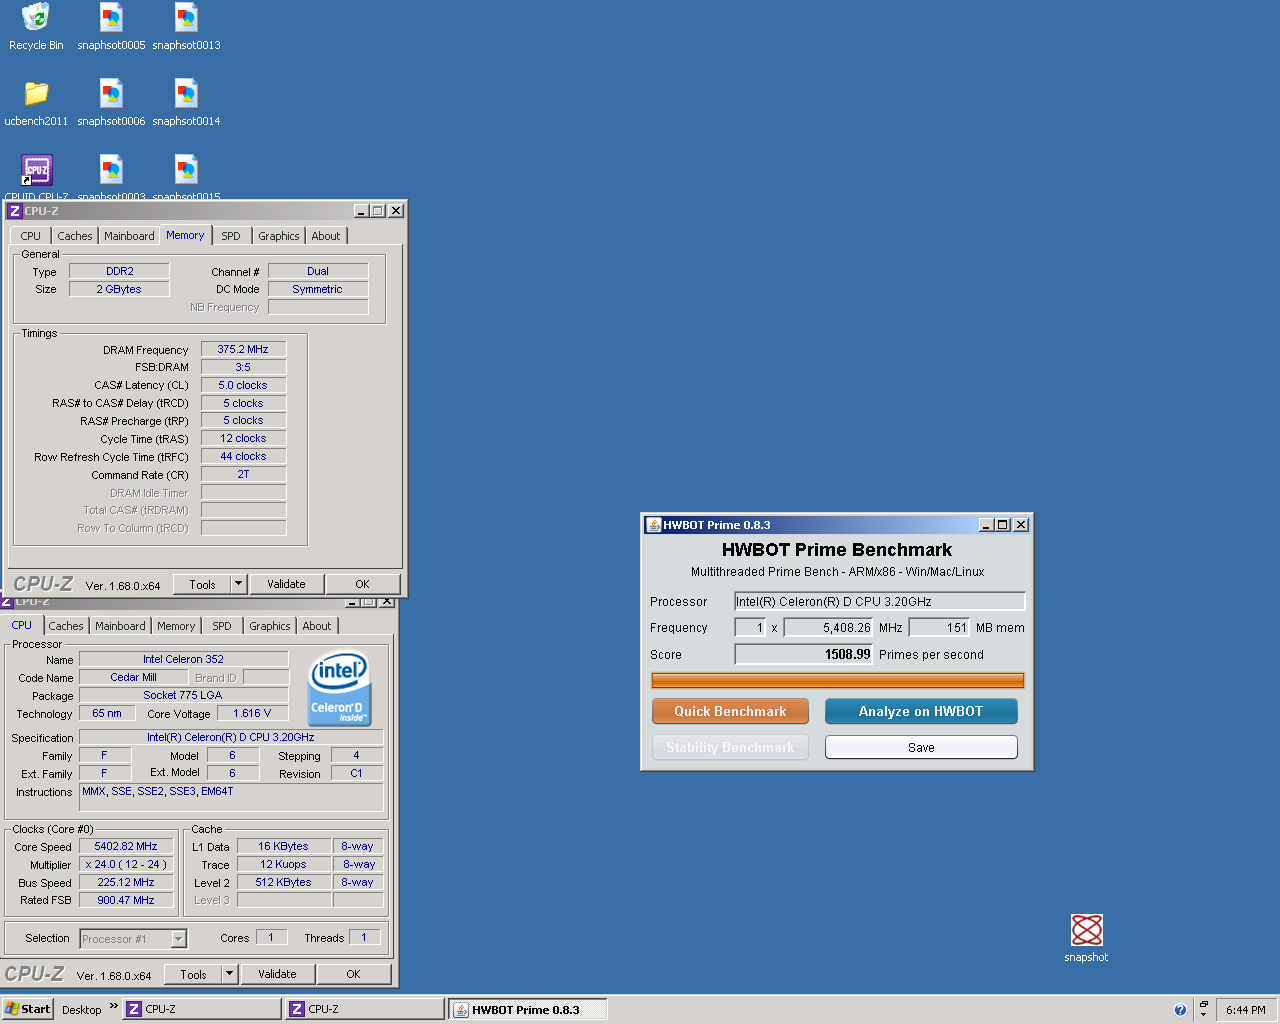Viewport: 1280px width, 1024px height.
Task: Open the Mainboard tab in upper CPU-Z window
Action: pos(130,236)
